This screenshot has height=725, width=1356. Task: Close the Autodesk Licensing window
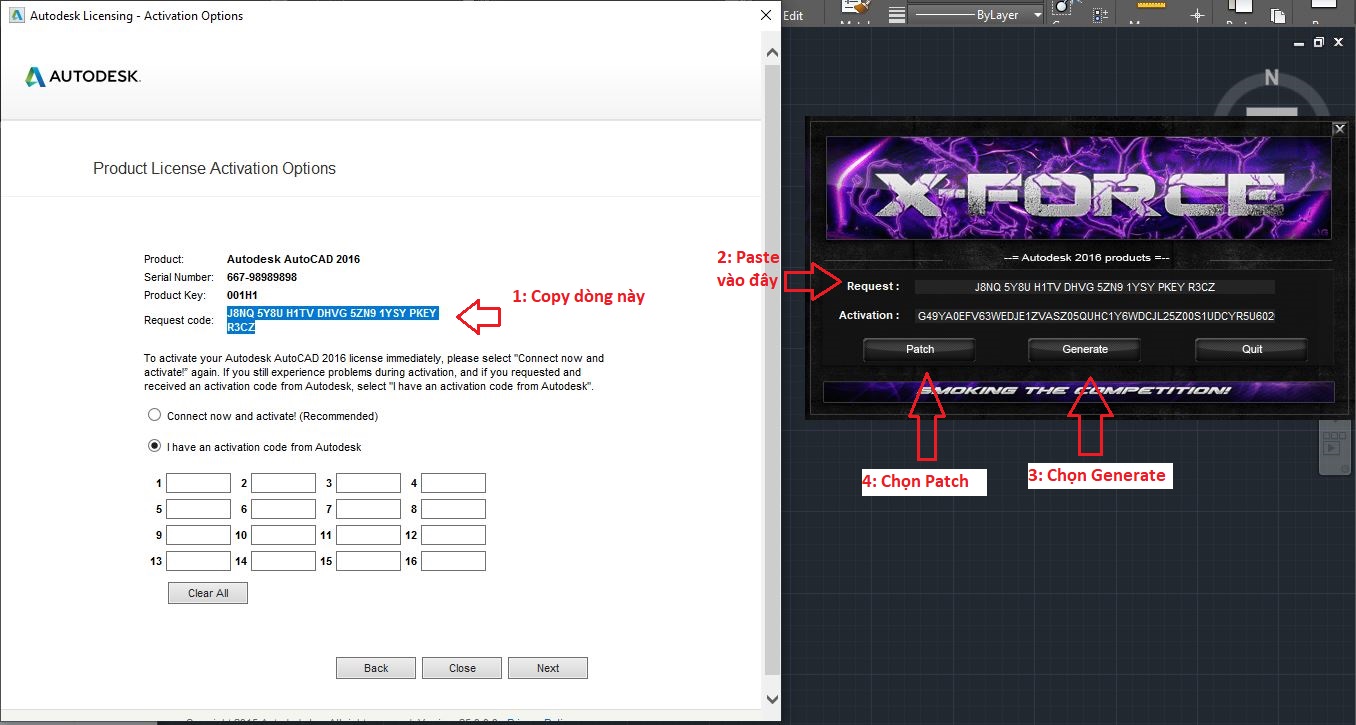(765, 15)
